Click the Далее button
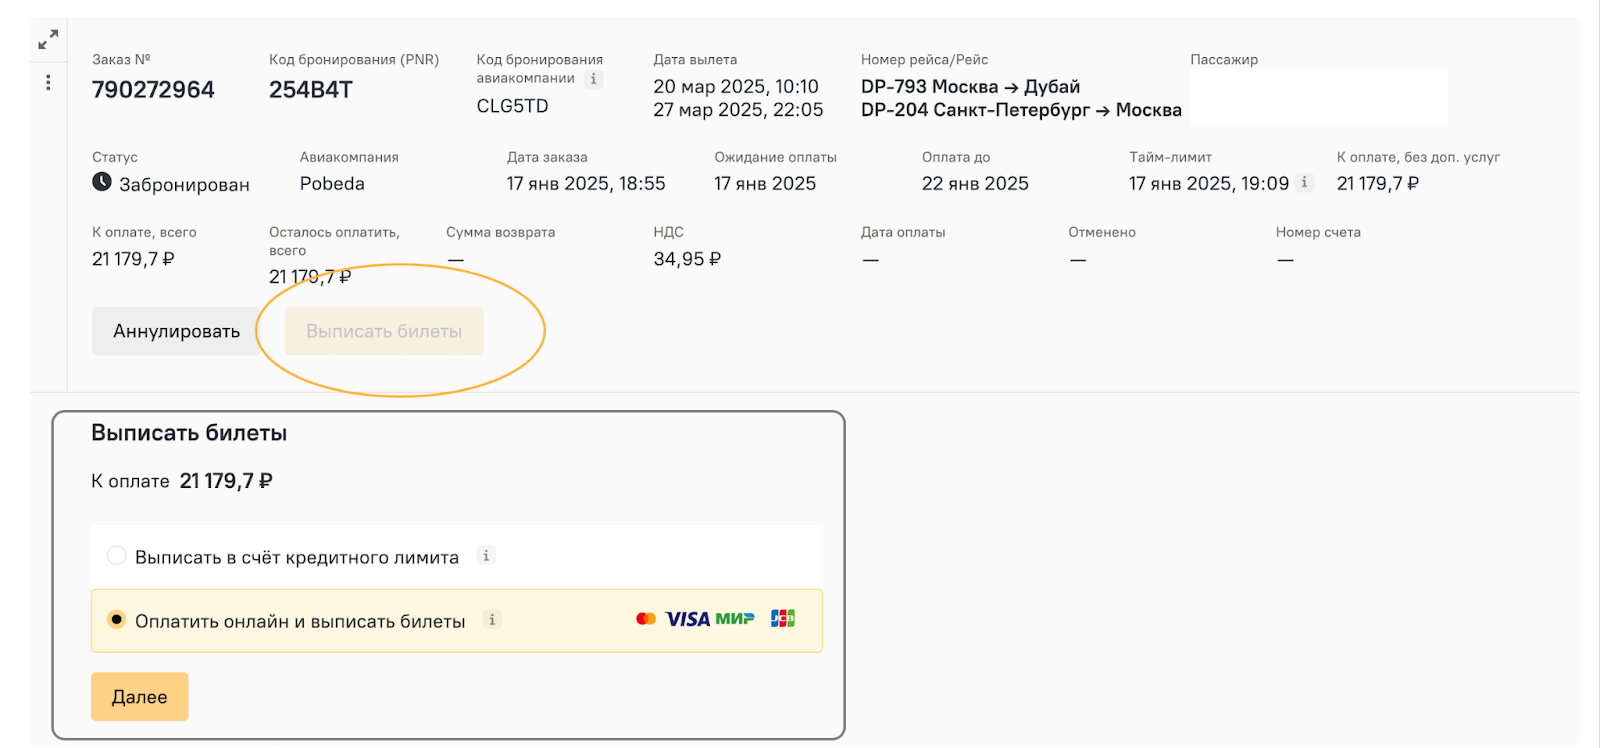 point(140,697)
